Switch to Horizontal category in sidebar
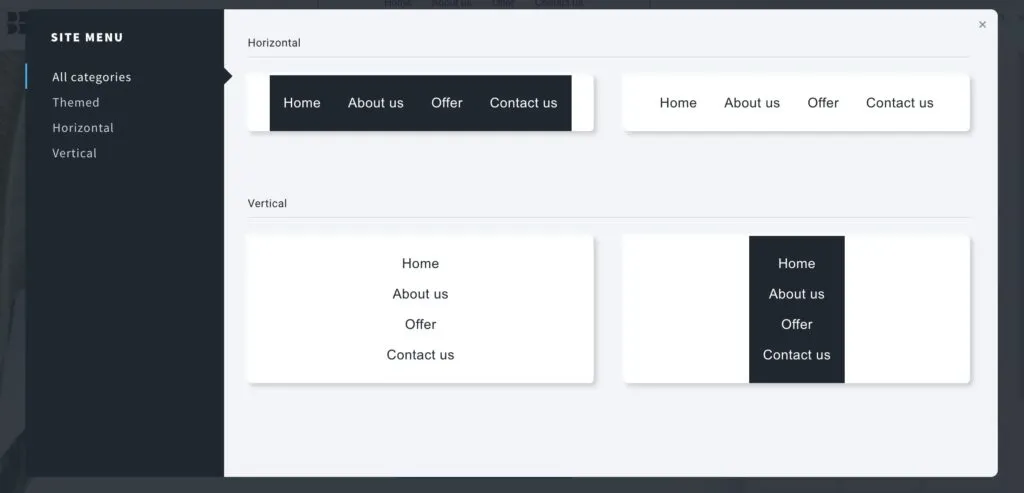 83,128
